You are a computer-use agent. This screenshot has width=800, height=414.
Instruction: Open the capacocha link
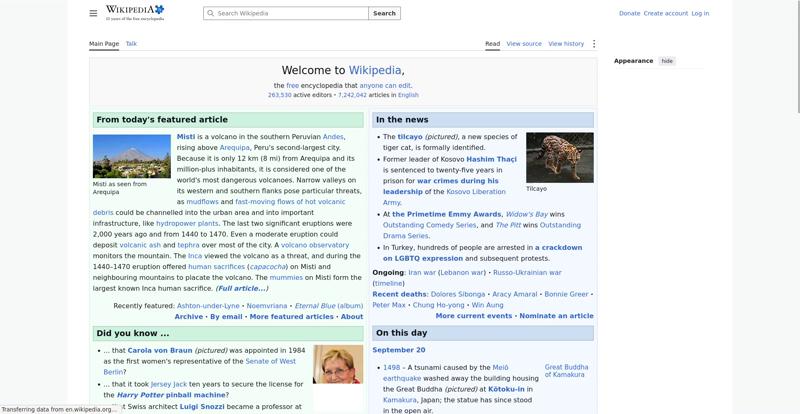coord(266,266)
